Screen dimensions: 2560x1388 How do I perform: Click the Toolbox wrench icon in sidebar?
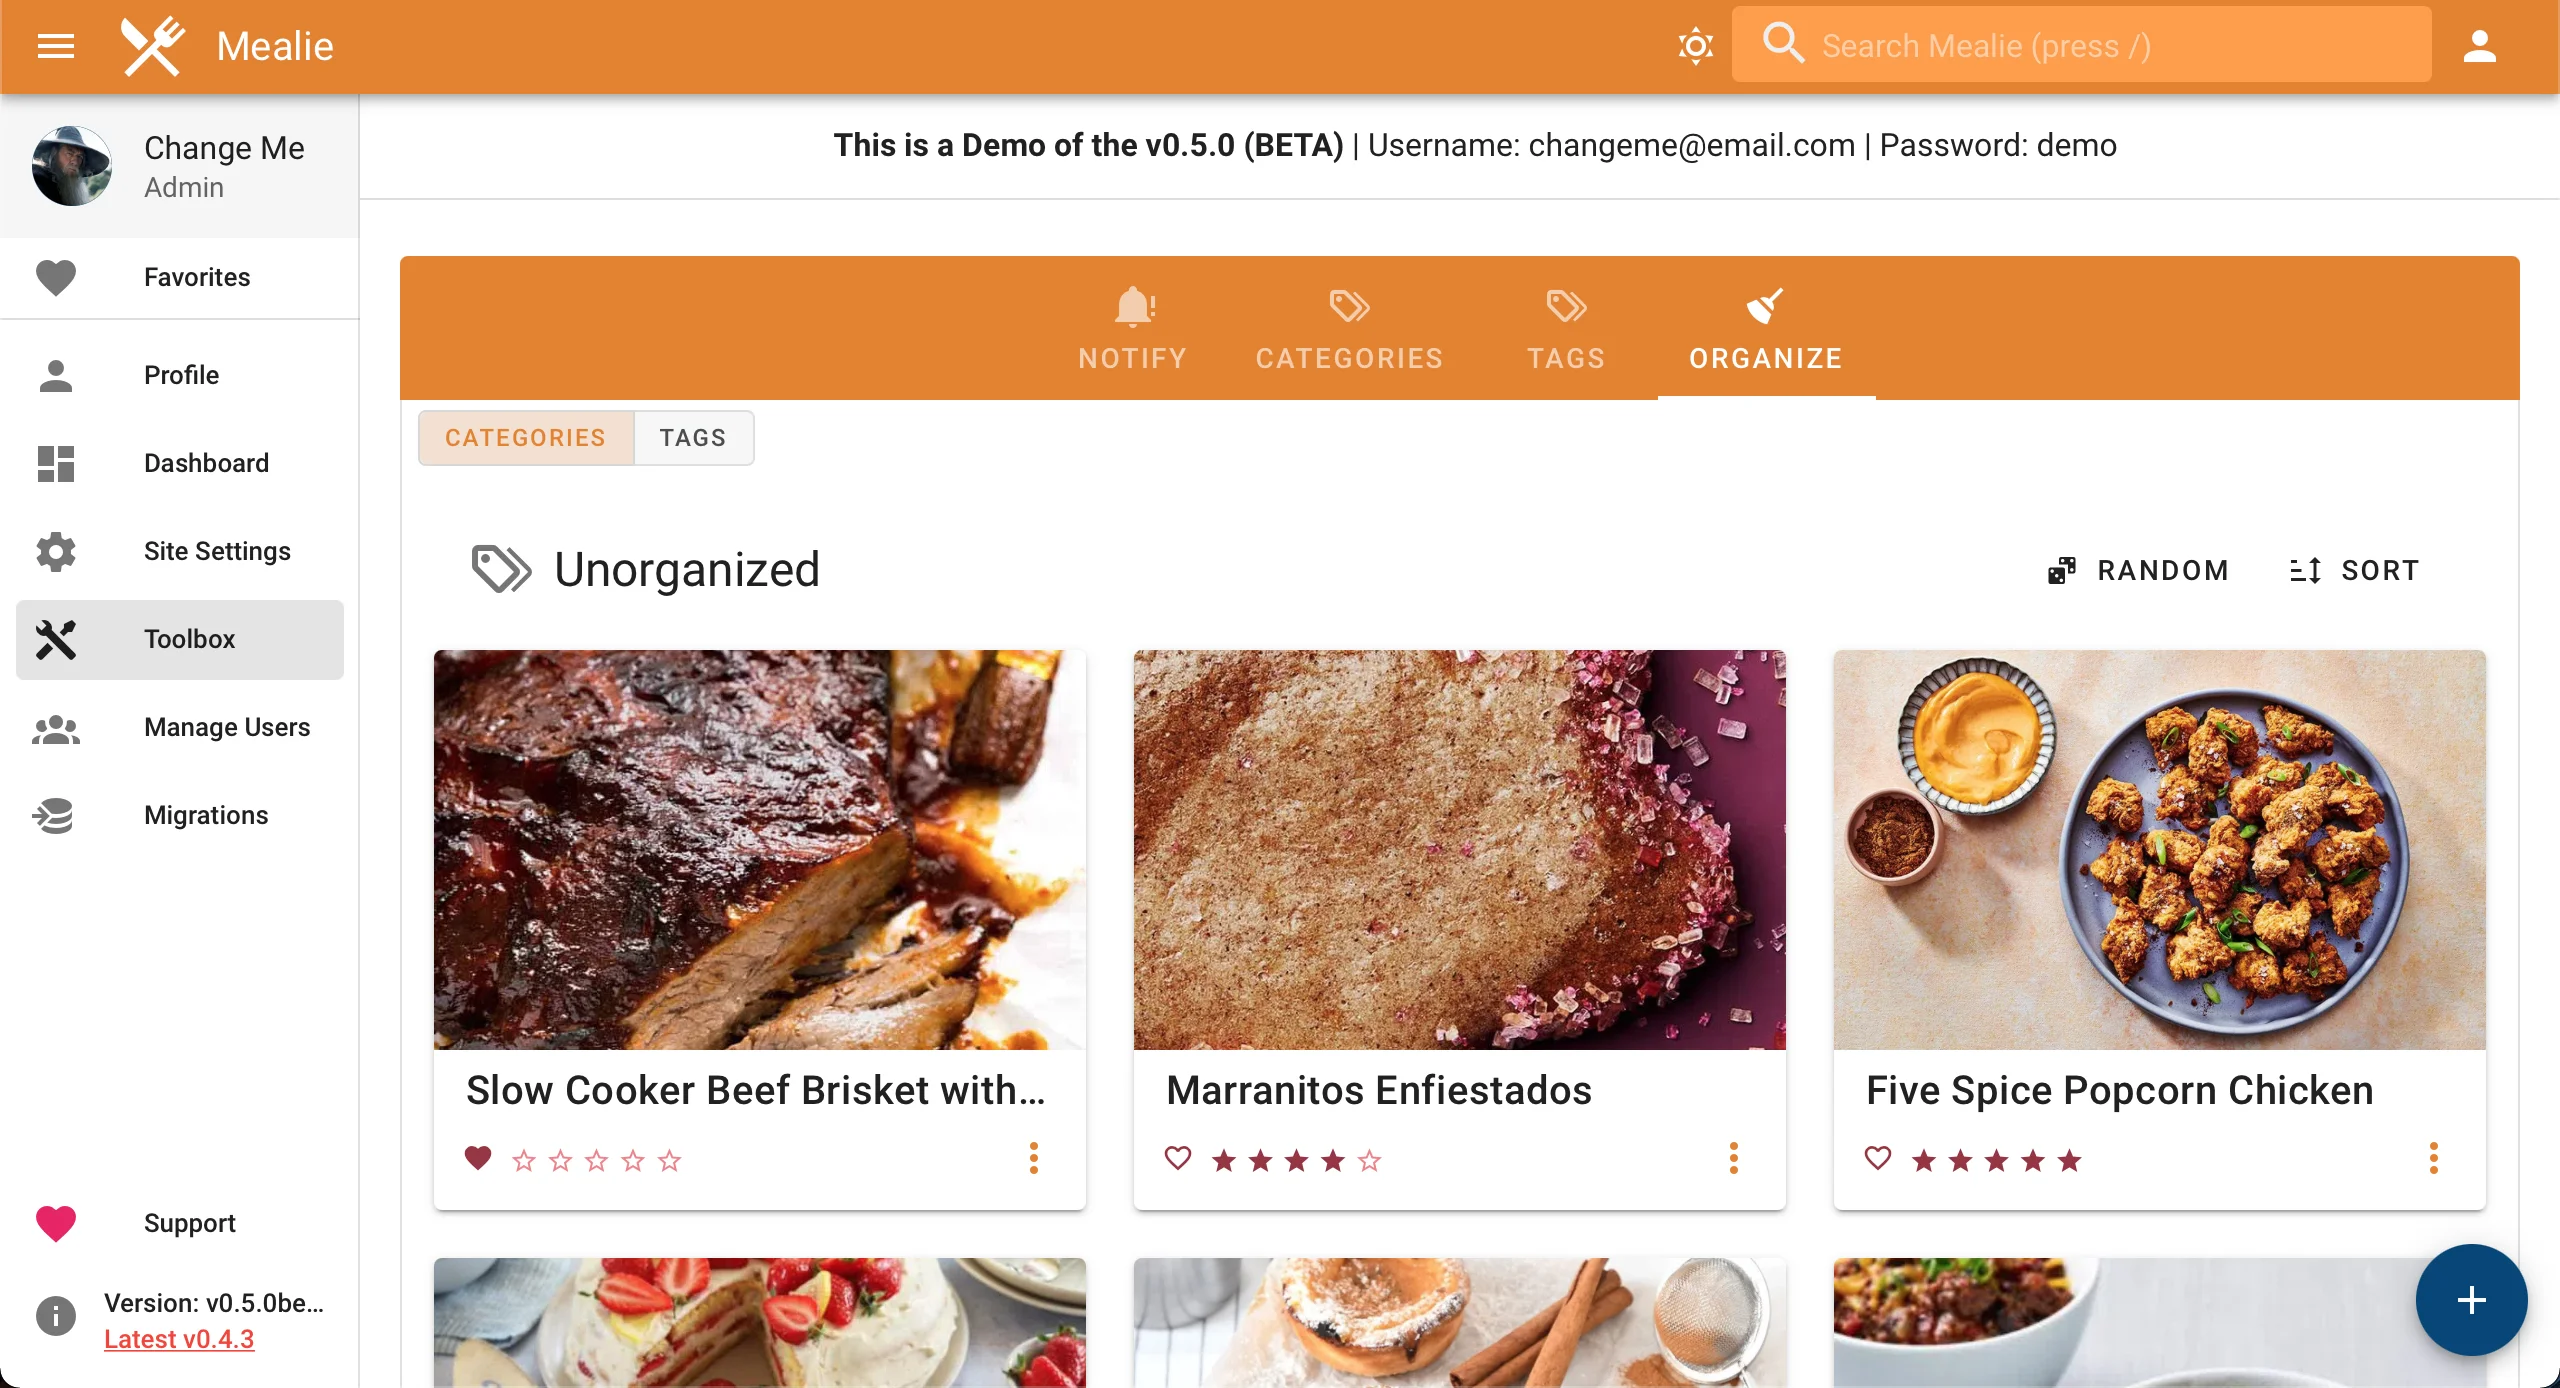tap(56, 639)
